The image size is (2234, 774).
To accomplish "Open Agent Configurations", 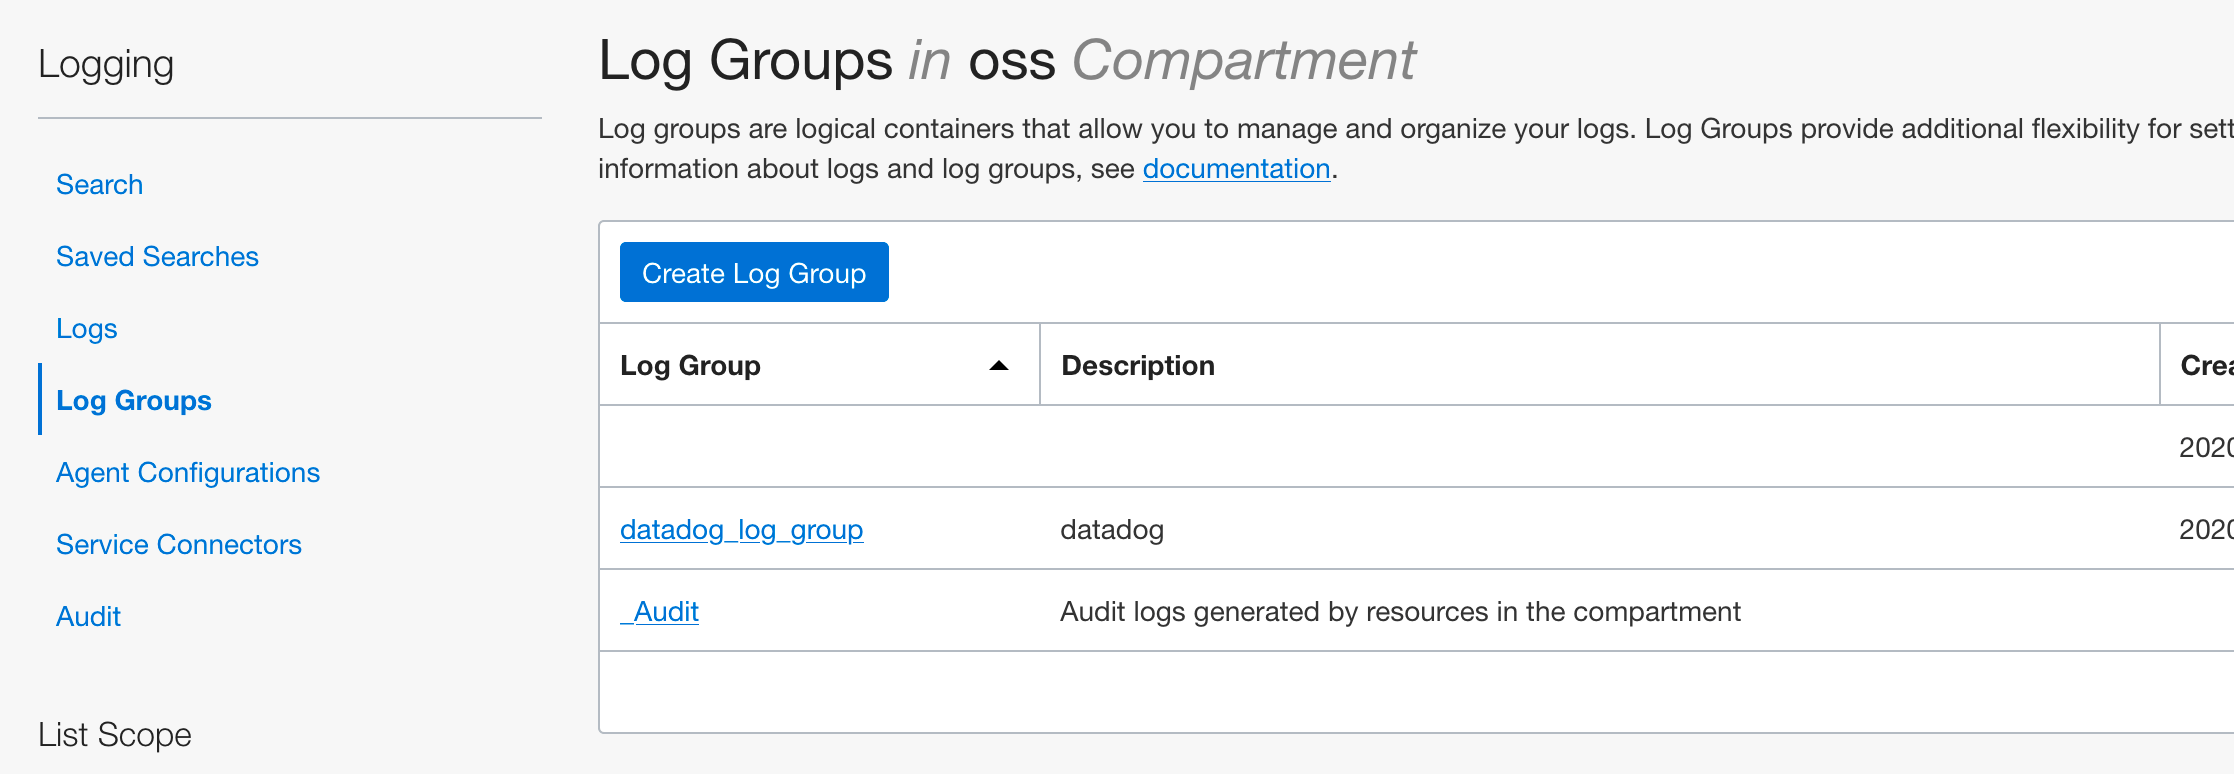I will coord(188,473).
